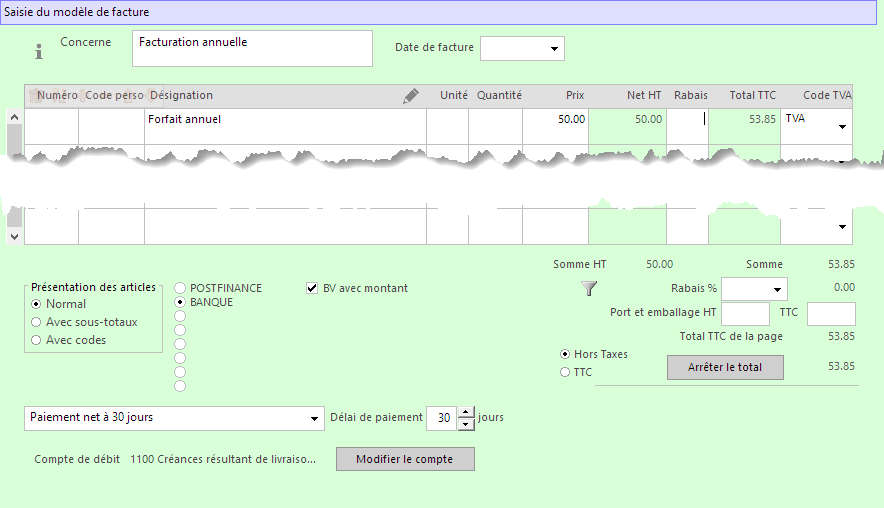Viewport: 884px width, 508px height.
Task: Click the Arrêter le total button
Action: click(725, 367)
